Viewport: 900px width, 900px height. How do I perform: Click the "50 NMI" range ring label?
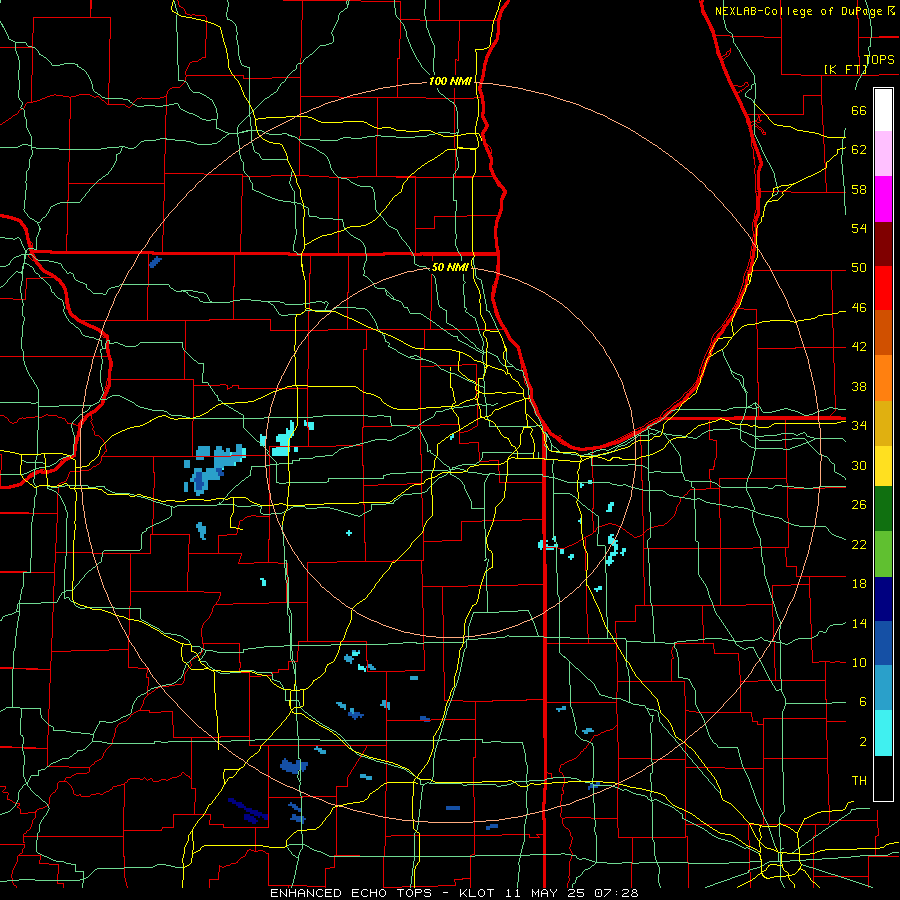(449, 267)
